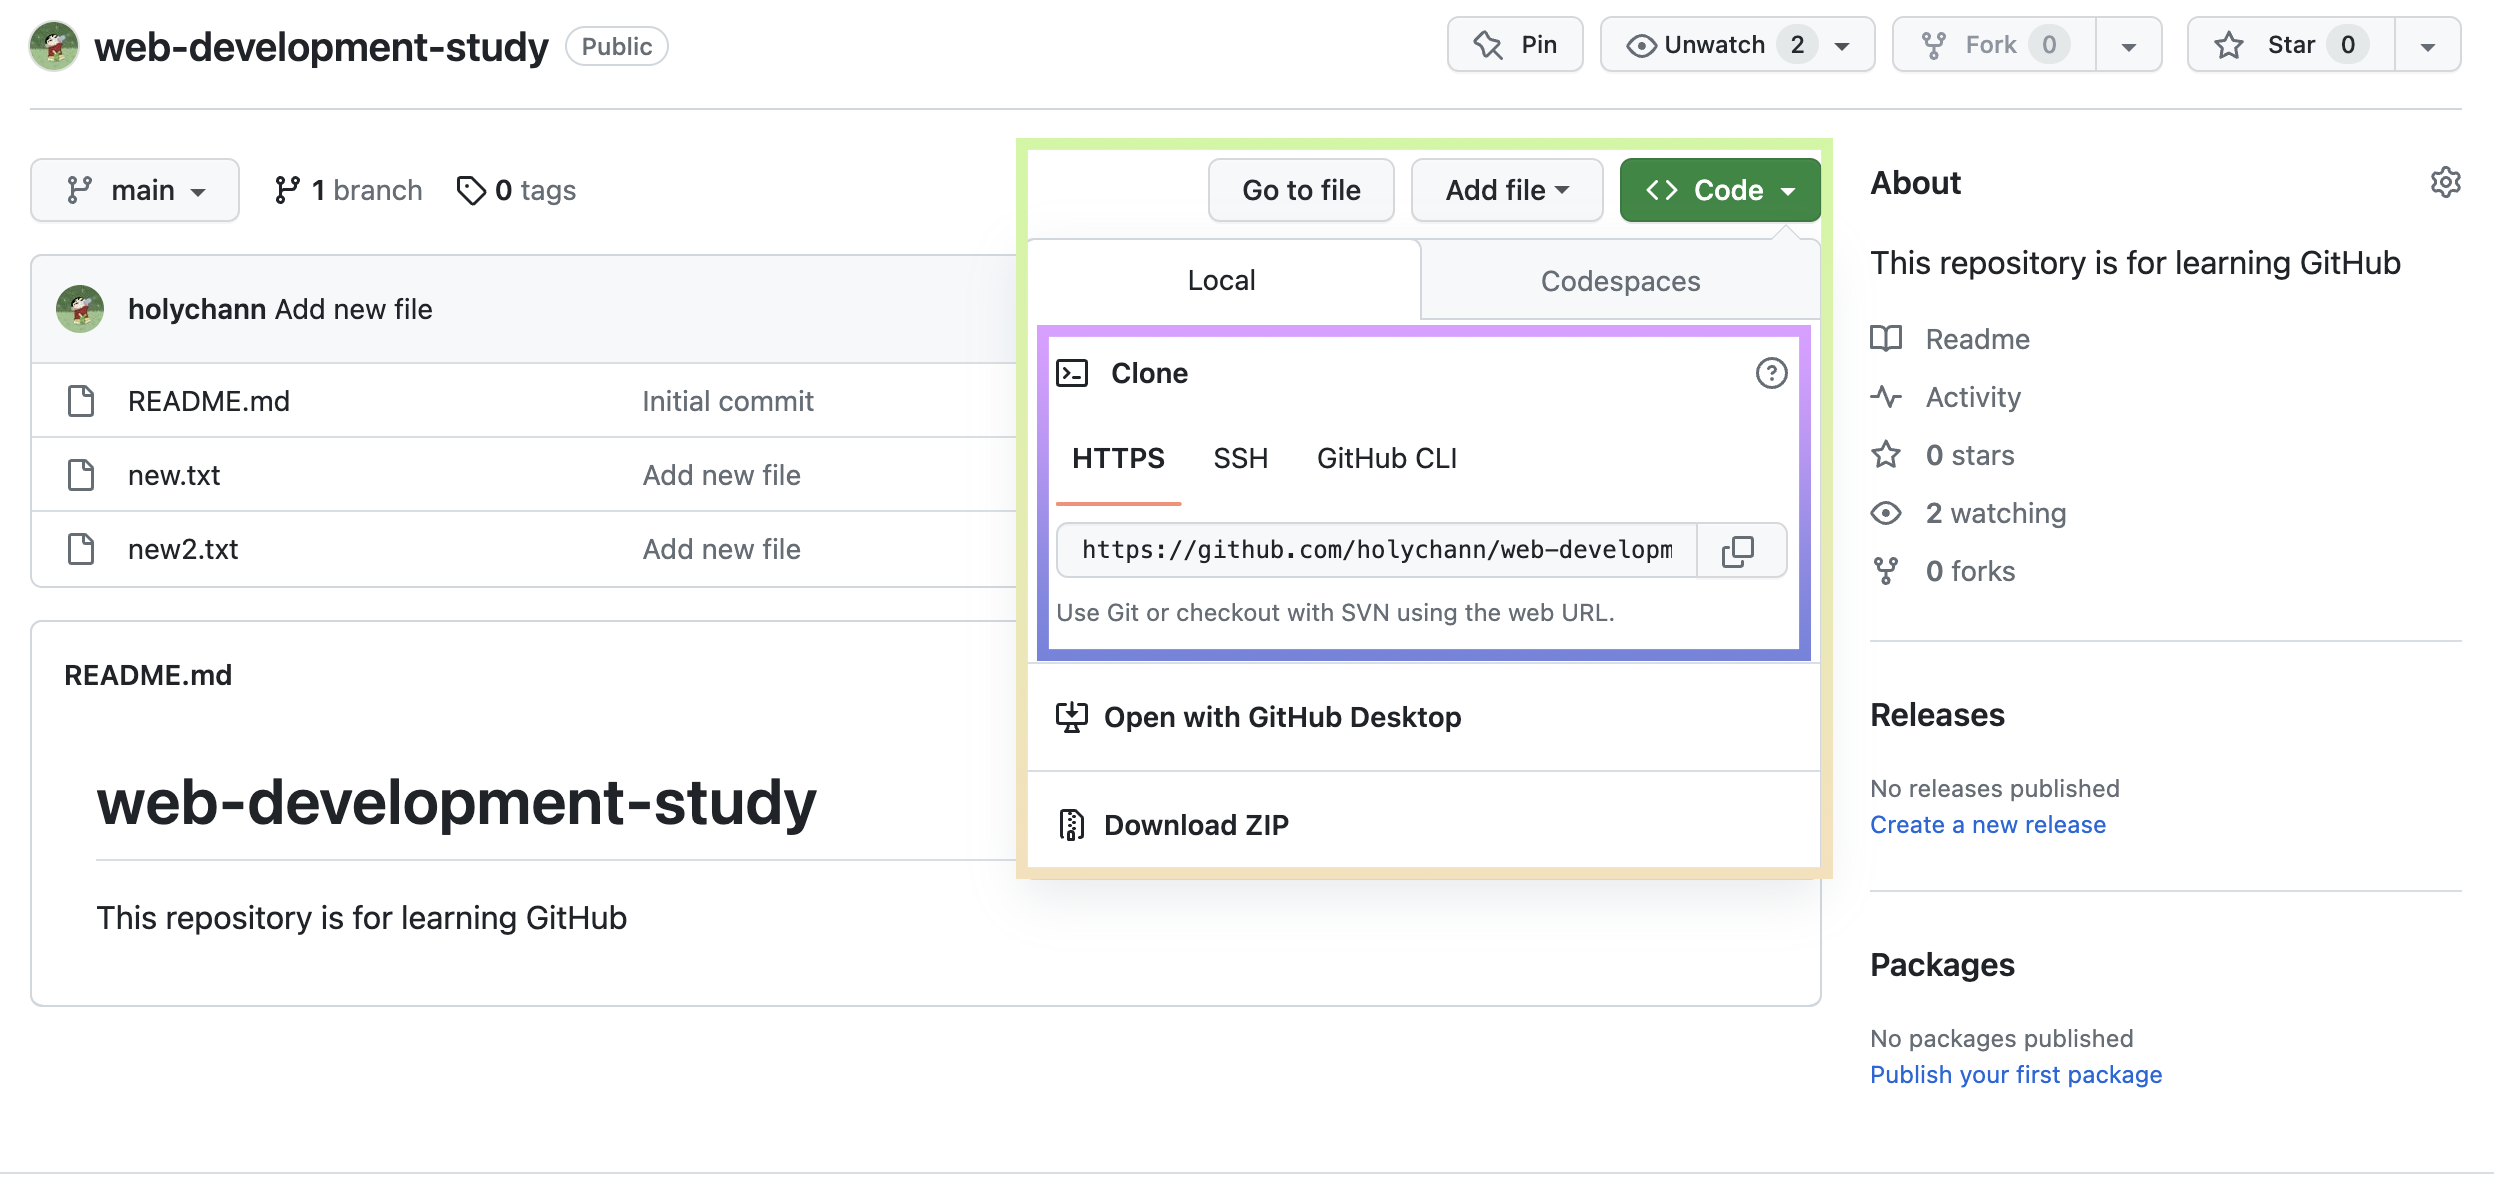The width and height of the screenshot is (2498, 1182).
Task: Copy the HTTPS clone URL to clipboard
Action: [x=1738, y=551]
